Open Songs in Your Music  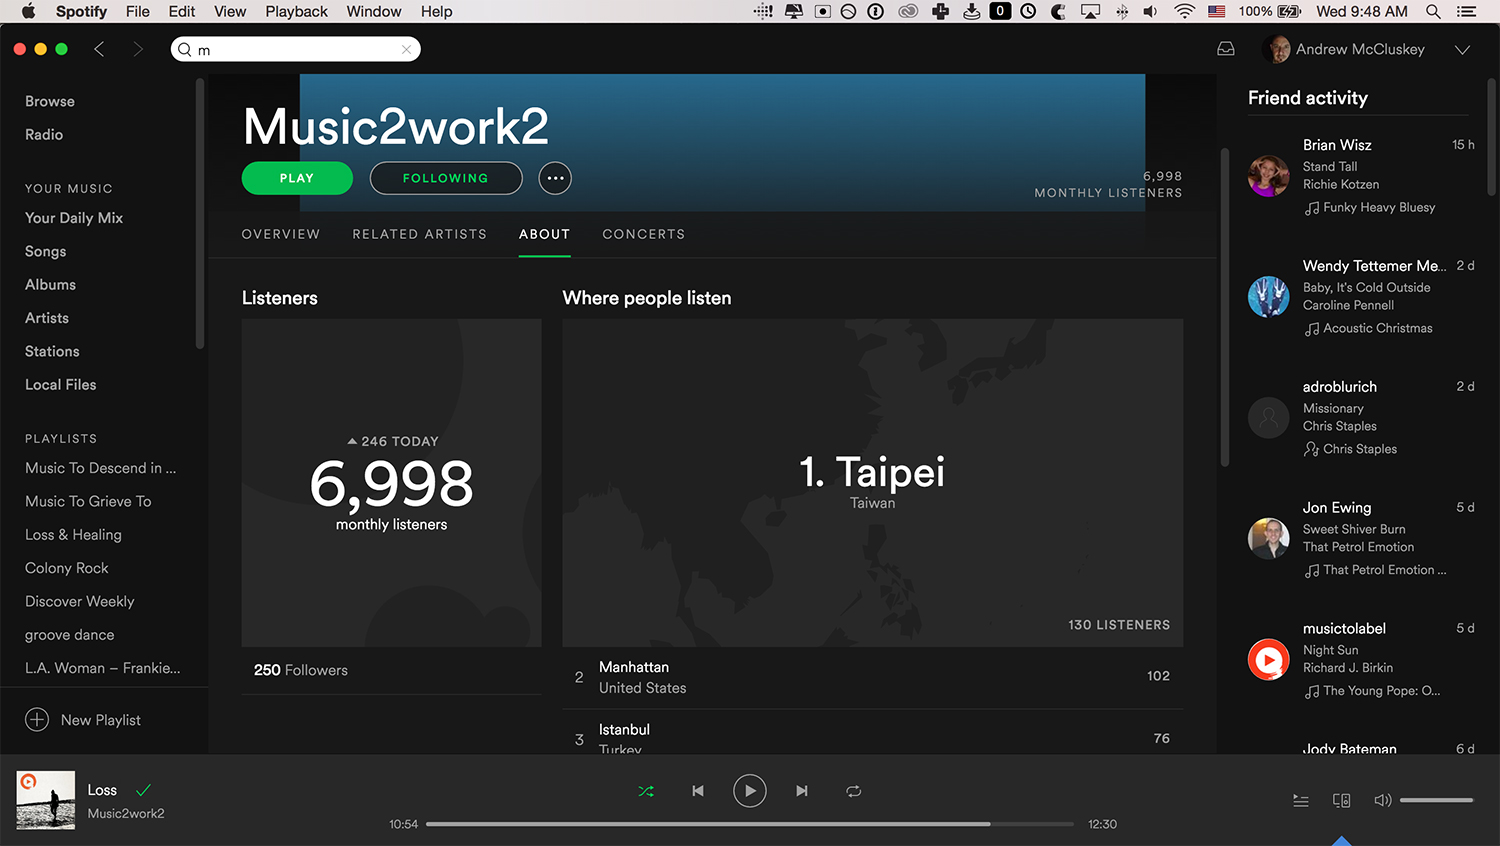click(46, 251)
